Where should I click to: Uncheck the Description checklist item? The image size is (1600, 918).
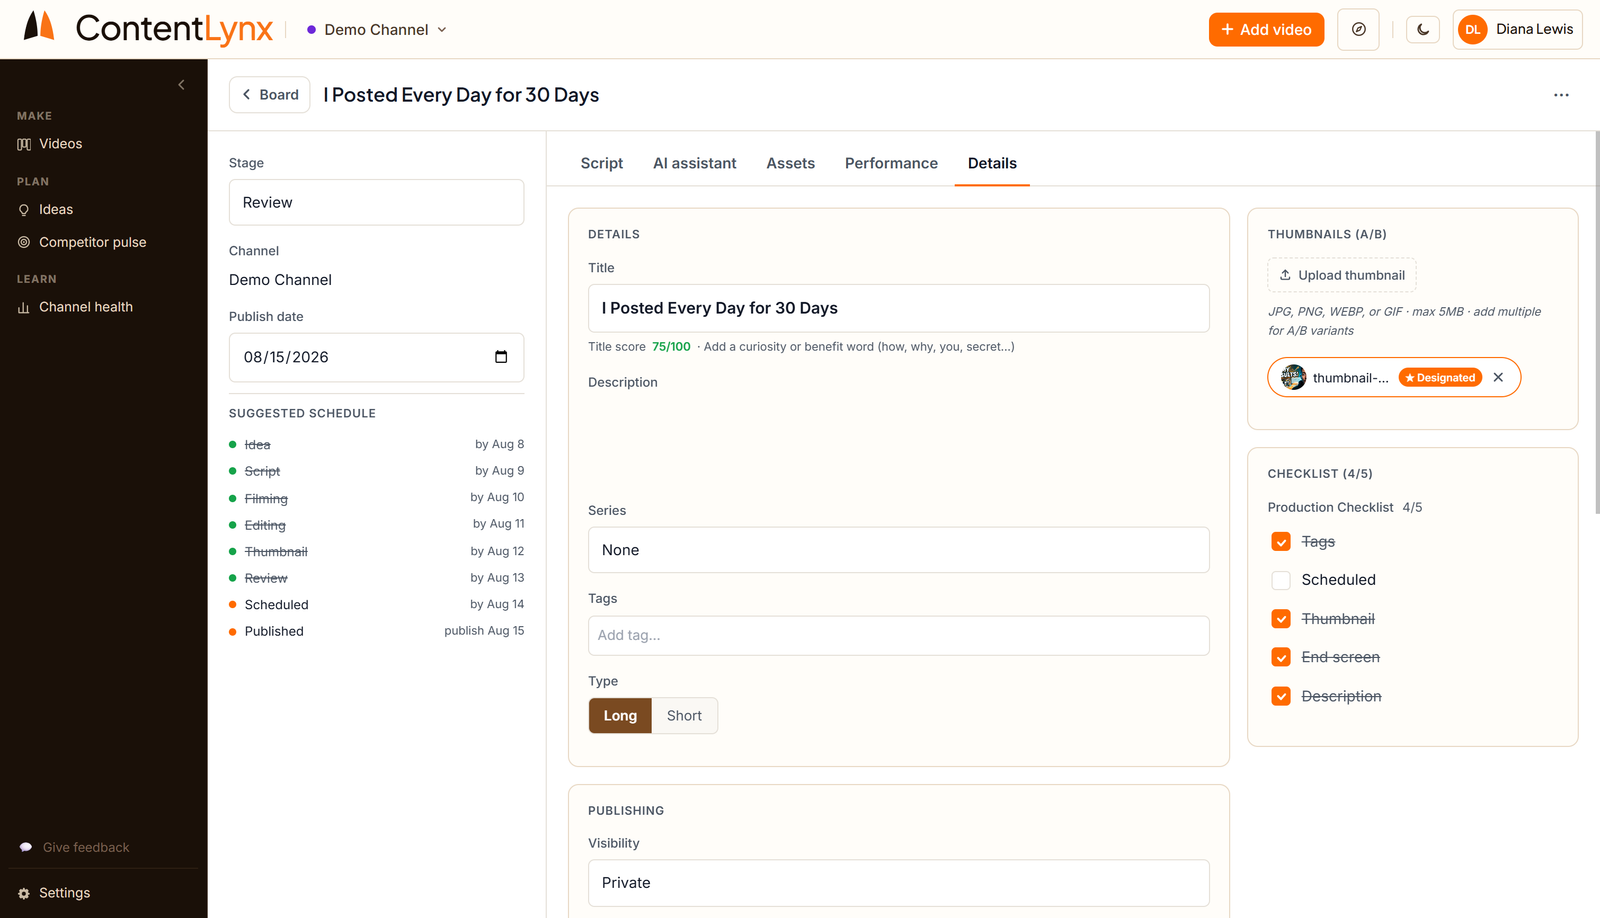[x=1281, y=696]
